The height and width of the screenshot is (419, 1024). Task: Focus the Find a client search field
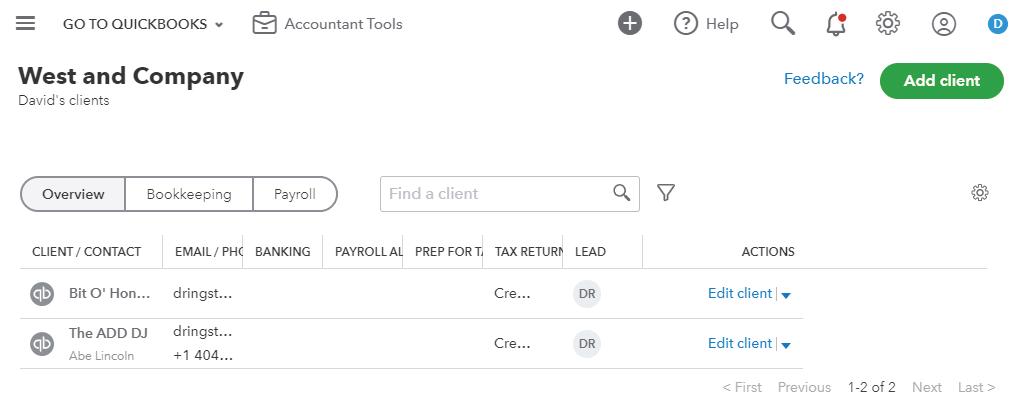pyautogui.click(x=497, y=194)
